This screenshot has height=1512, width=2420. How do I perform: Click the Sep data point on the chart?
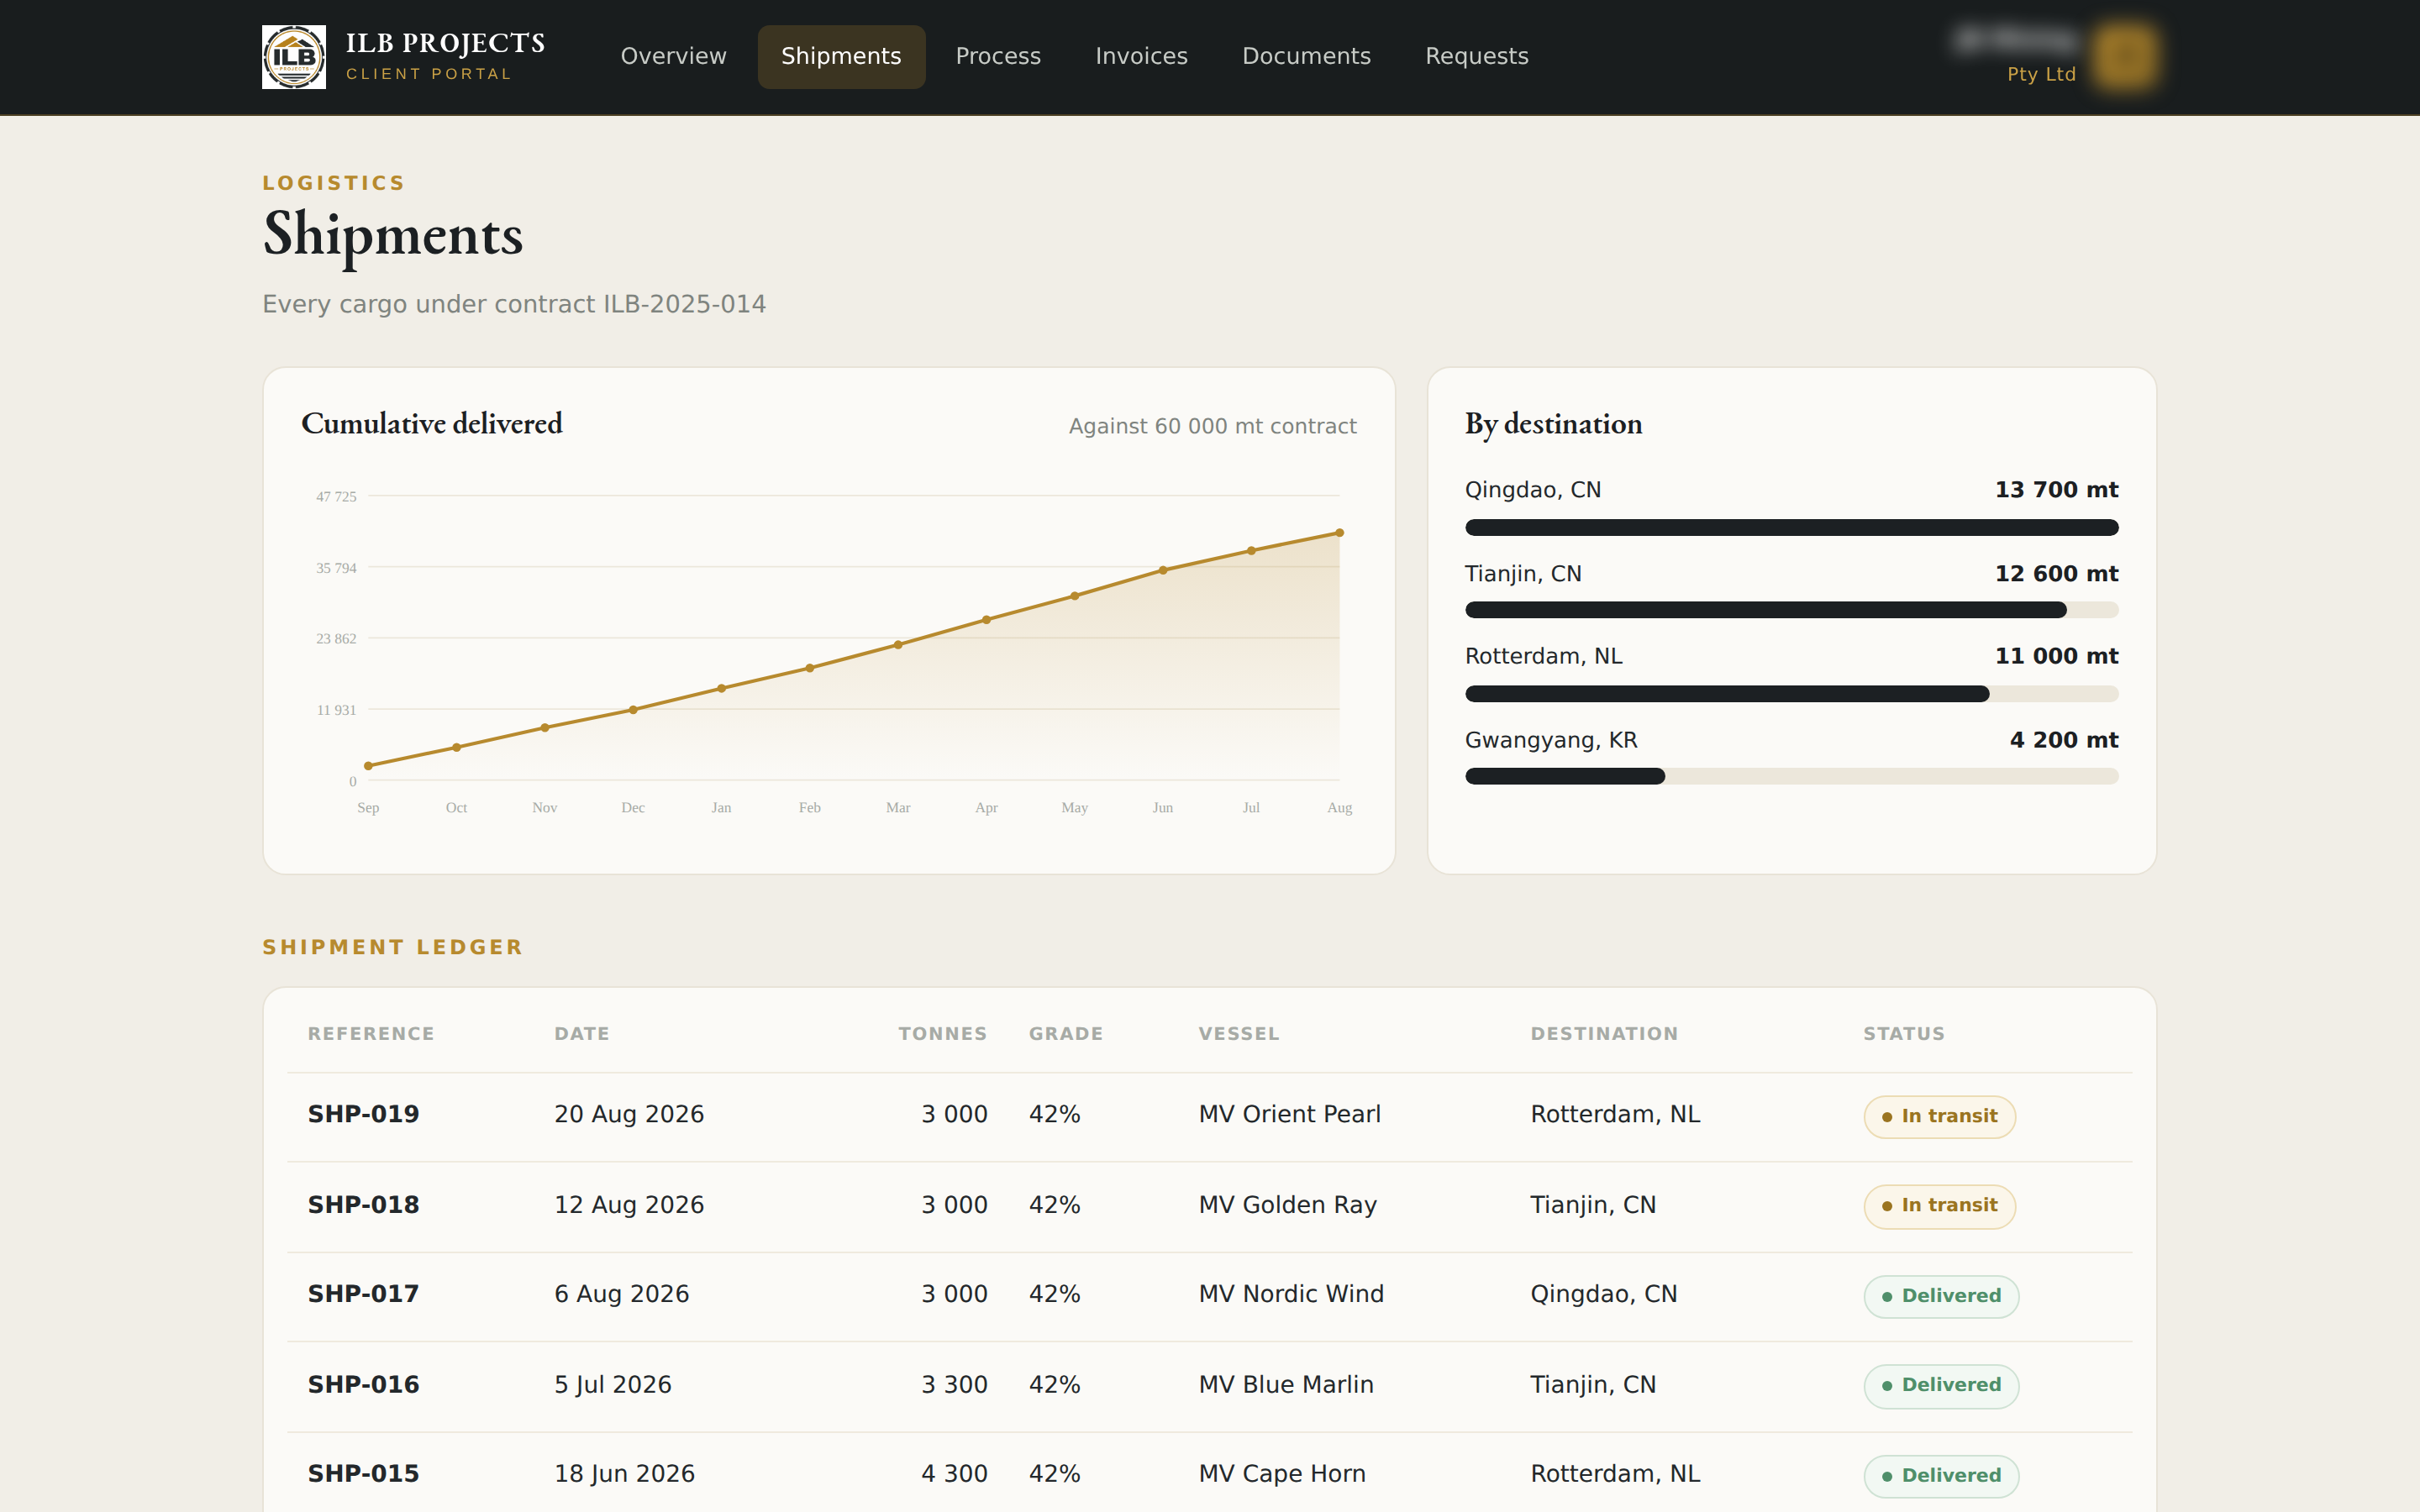pos(368,766)
